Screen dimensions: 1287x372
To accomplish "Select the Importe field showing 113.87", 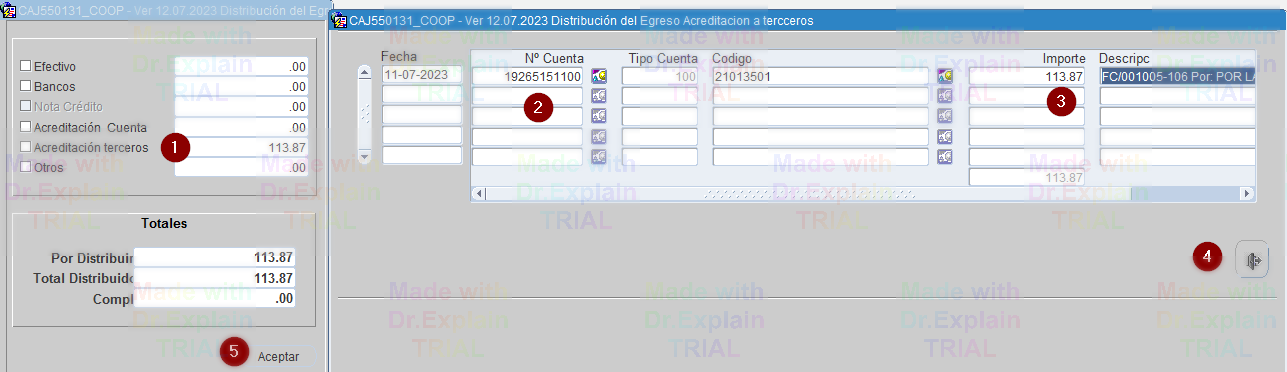I will tap(1027, 76).
